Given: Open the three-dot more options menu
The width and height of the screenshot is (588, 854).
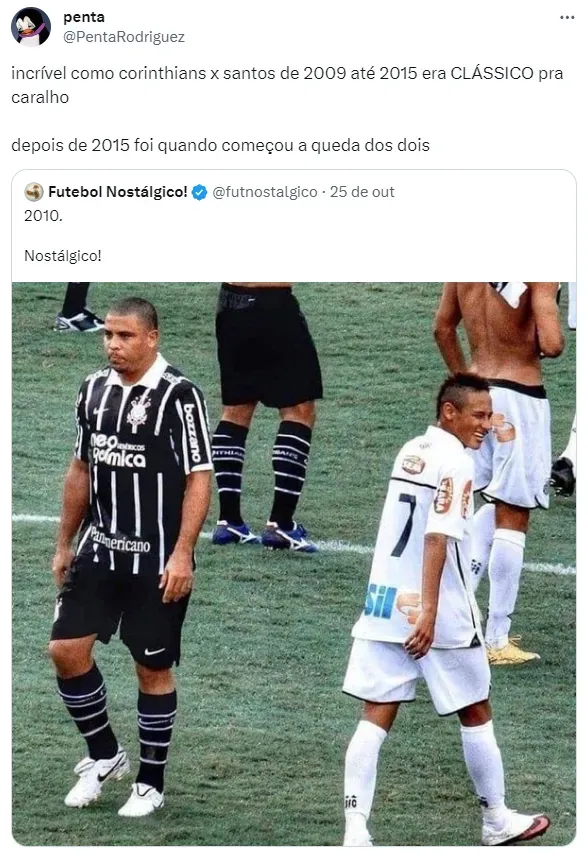Looking at the screenshot, I should [x=567, y=17].
